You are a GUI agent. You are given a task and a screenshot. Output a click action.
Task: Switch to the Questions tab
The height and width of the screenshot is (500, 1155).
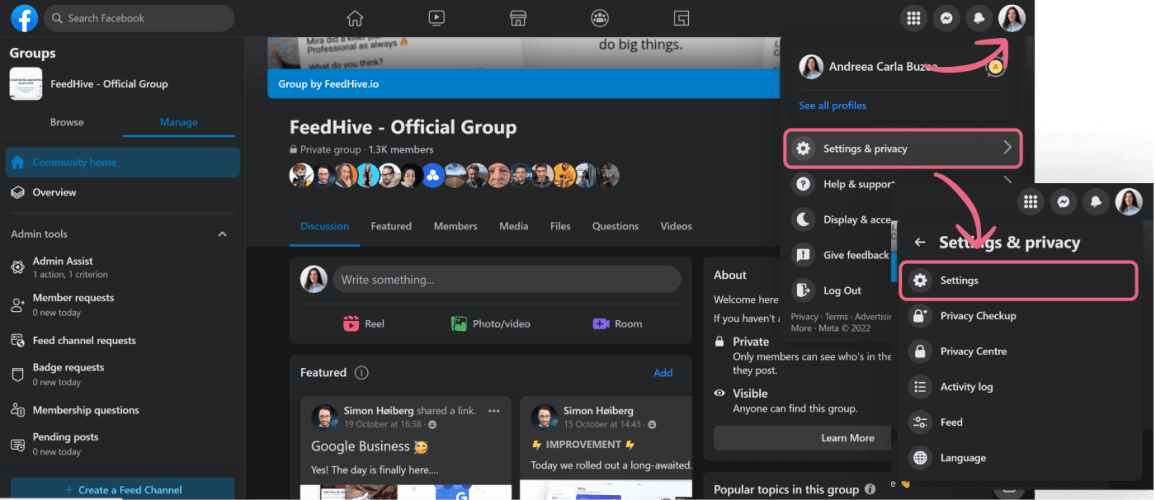pos(616,226)
